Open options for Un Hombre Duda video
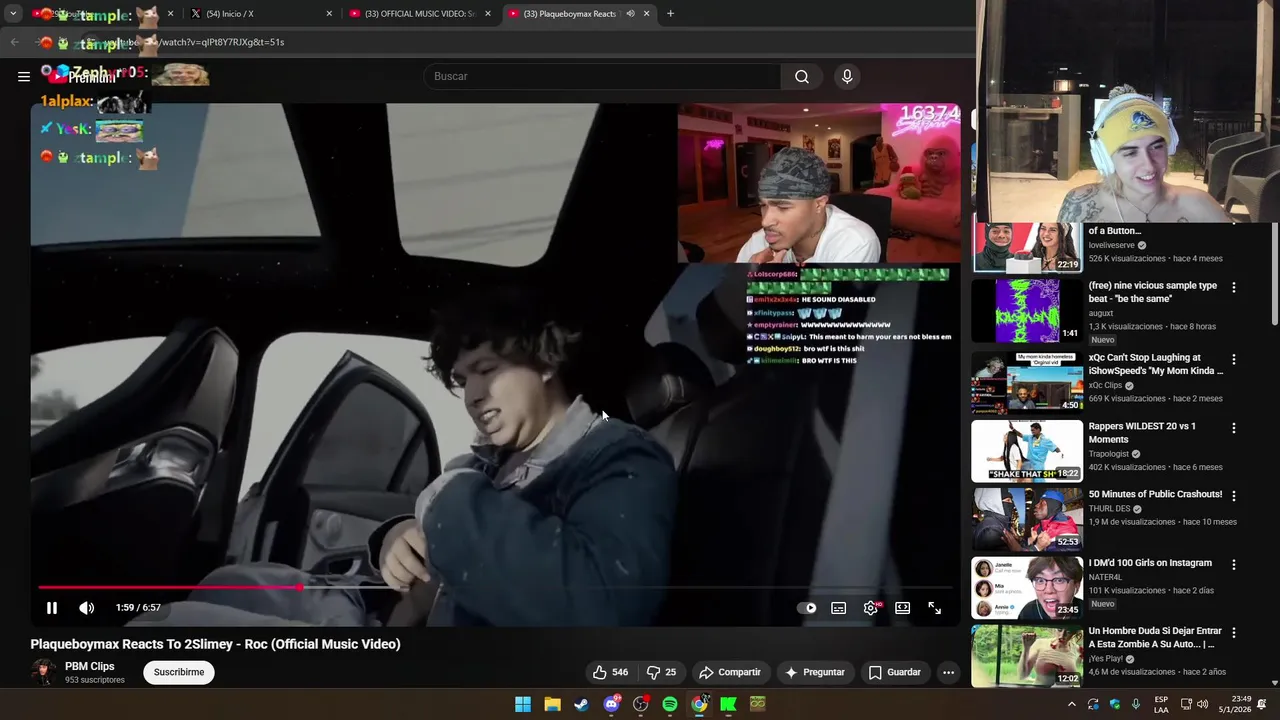 pos(1233,633)
